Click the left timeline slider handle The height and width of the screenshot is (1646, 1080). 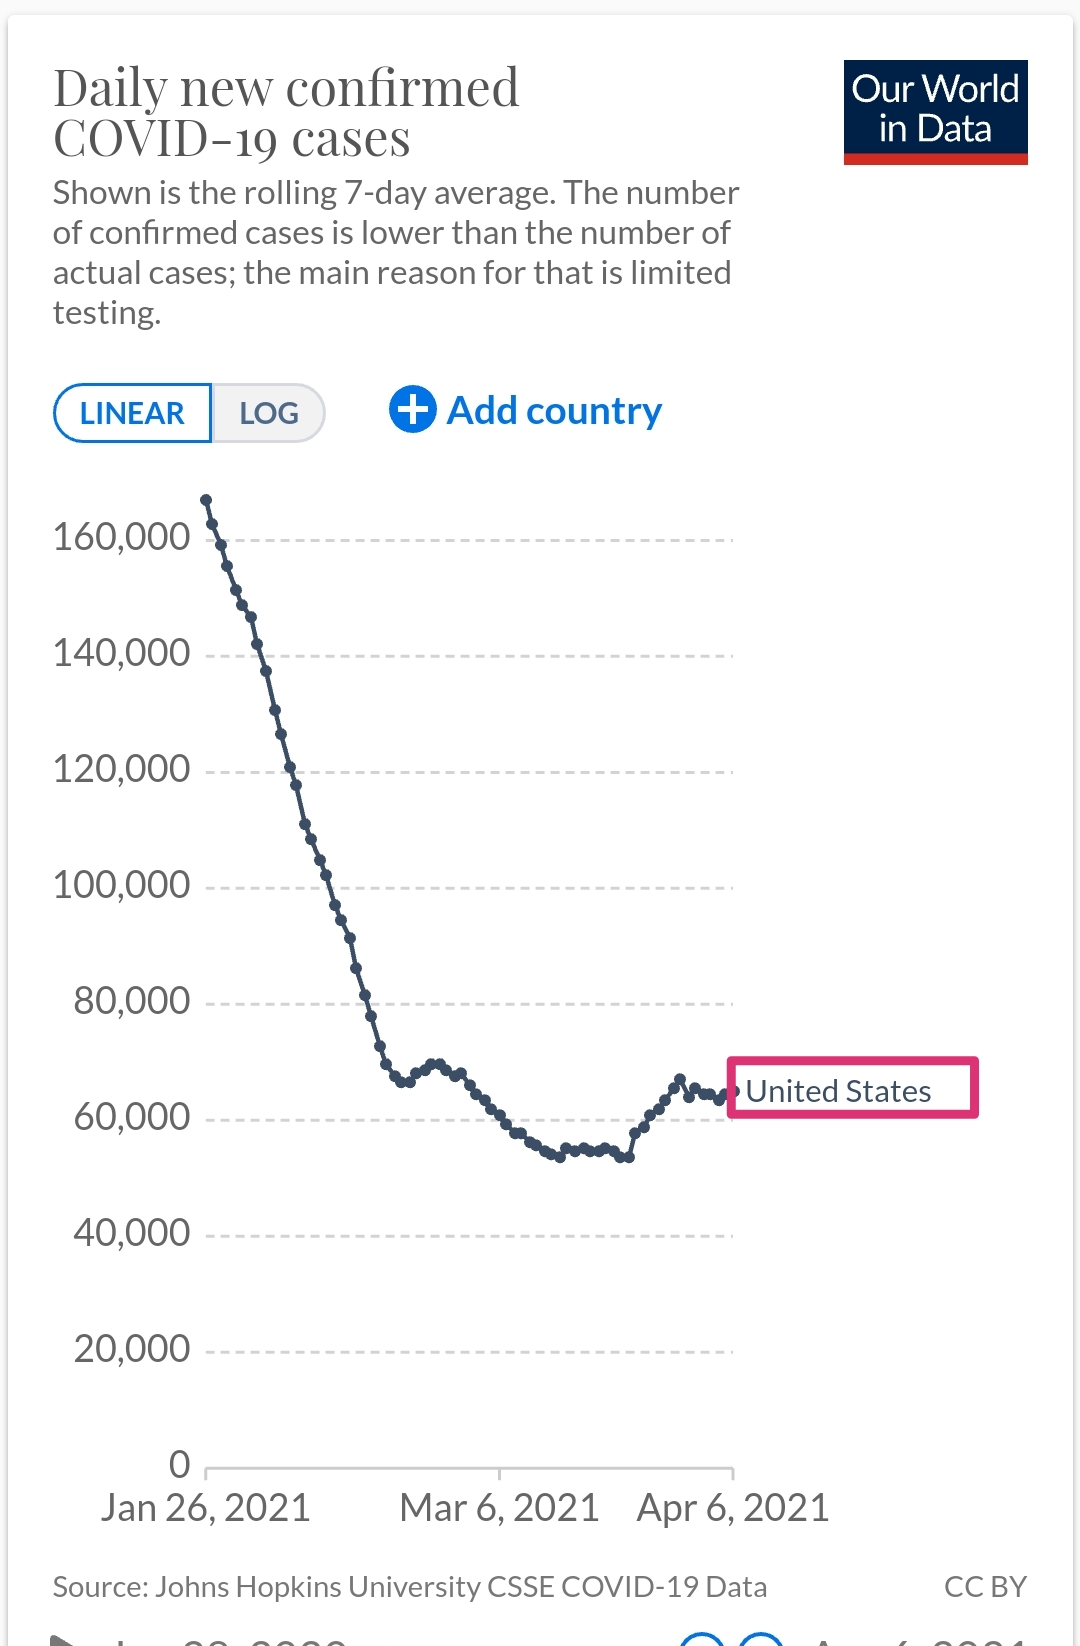click(x=702, y=1640)
